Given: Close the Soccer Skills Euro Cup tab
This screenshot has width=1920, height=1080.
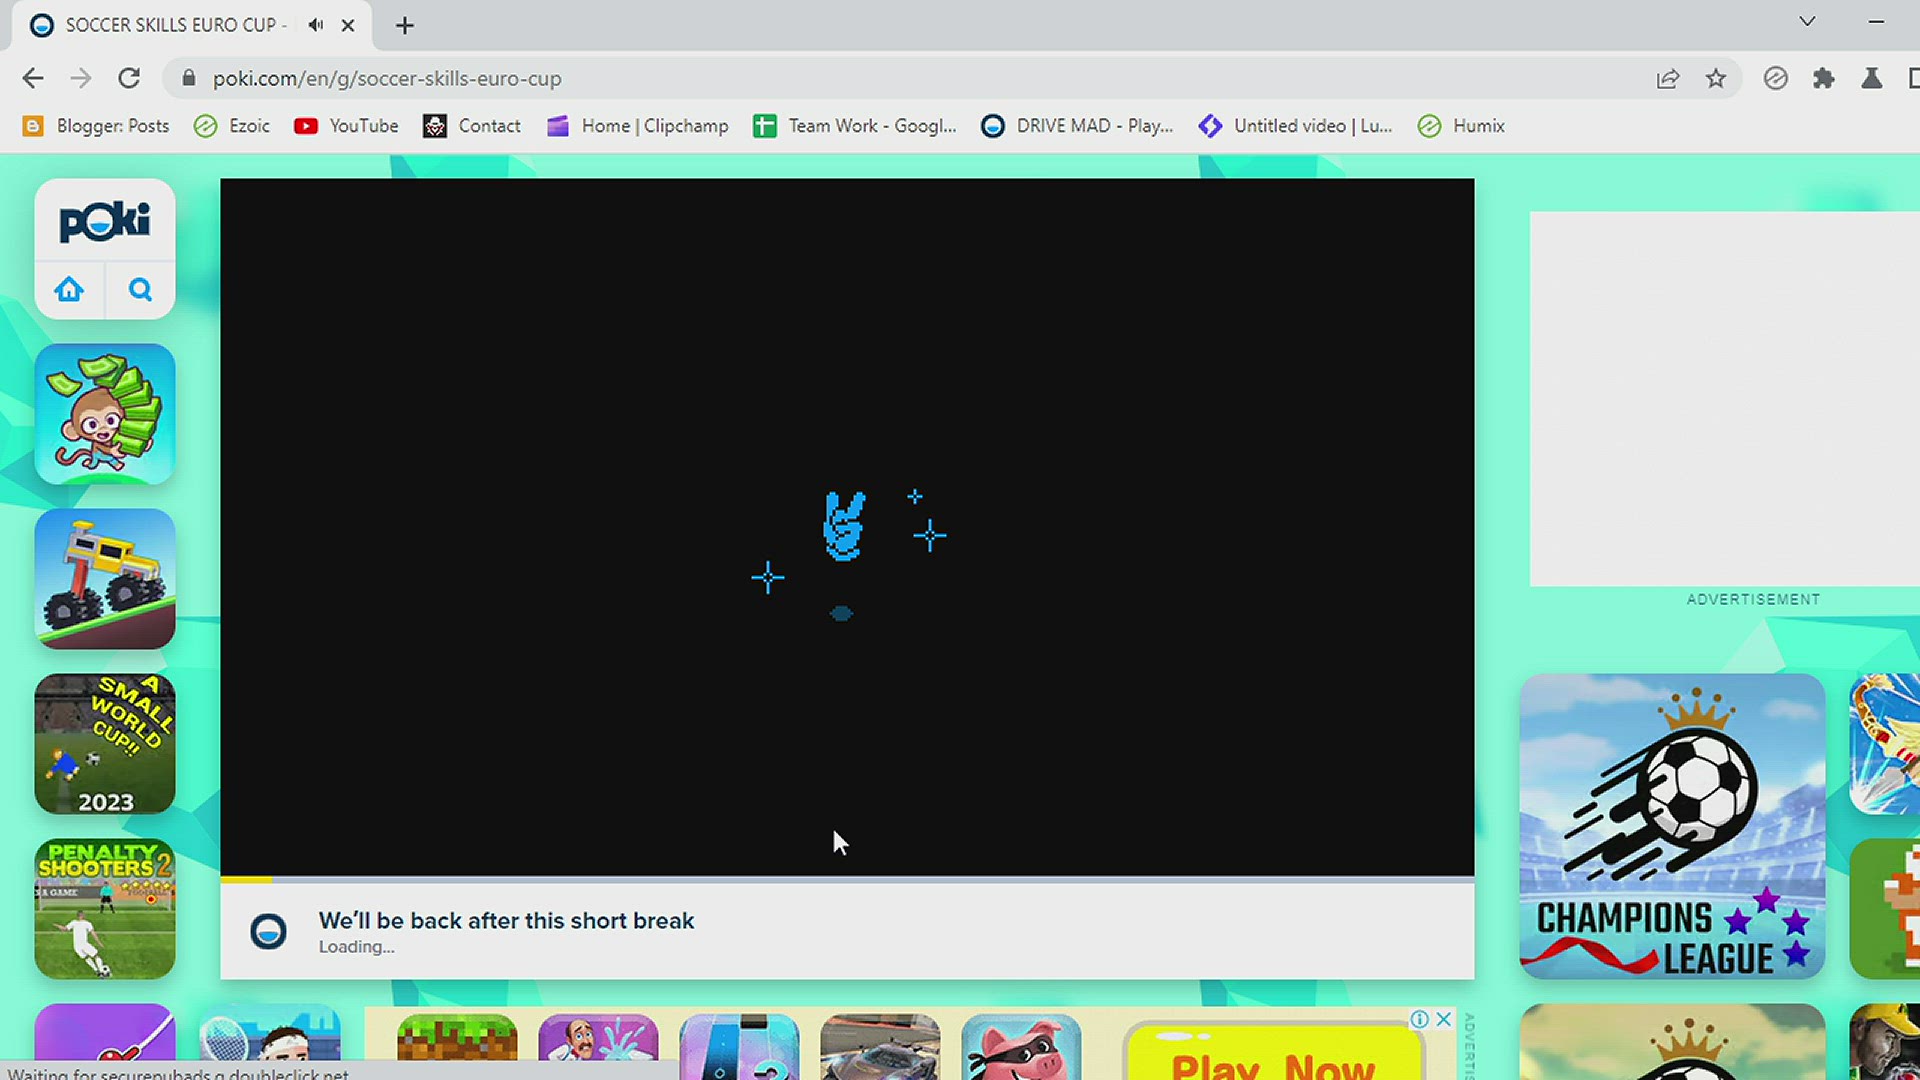Looking at the screenshot, I should pos(348,25).
